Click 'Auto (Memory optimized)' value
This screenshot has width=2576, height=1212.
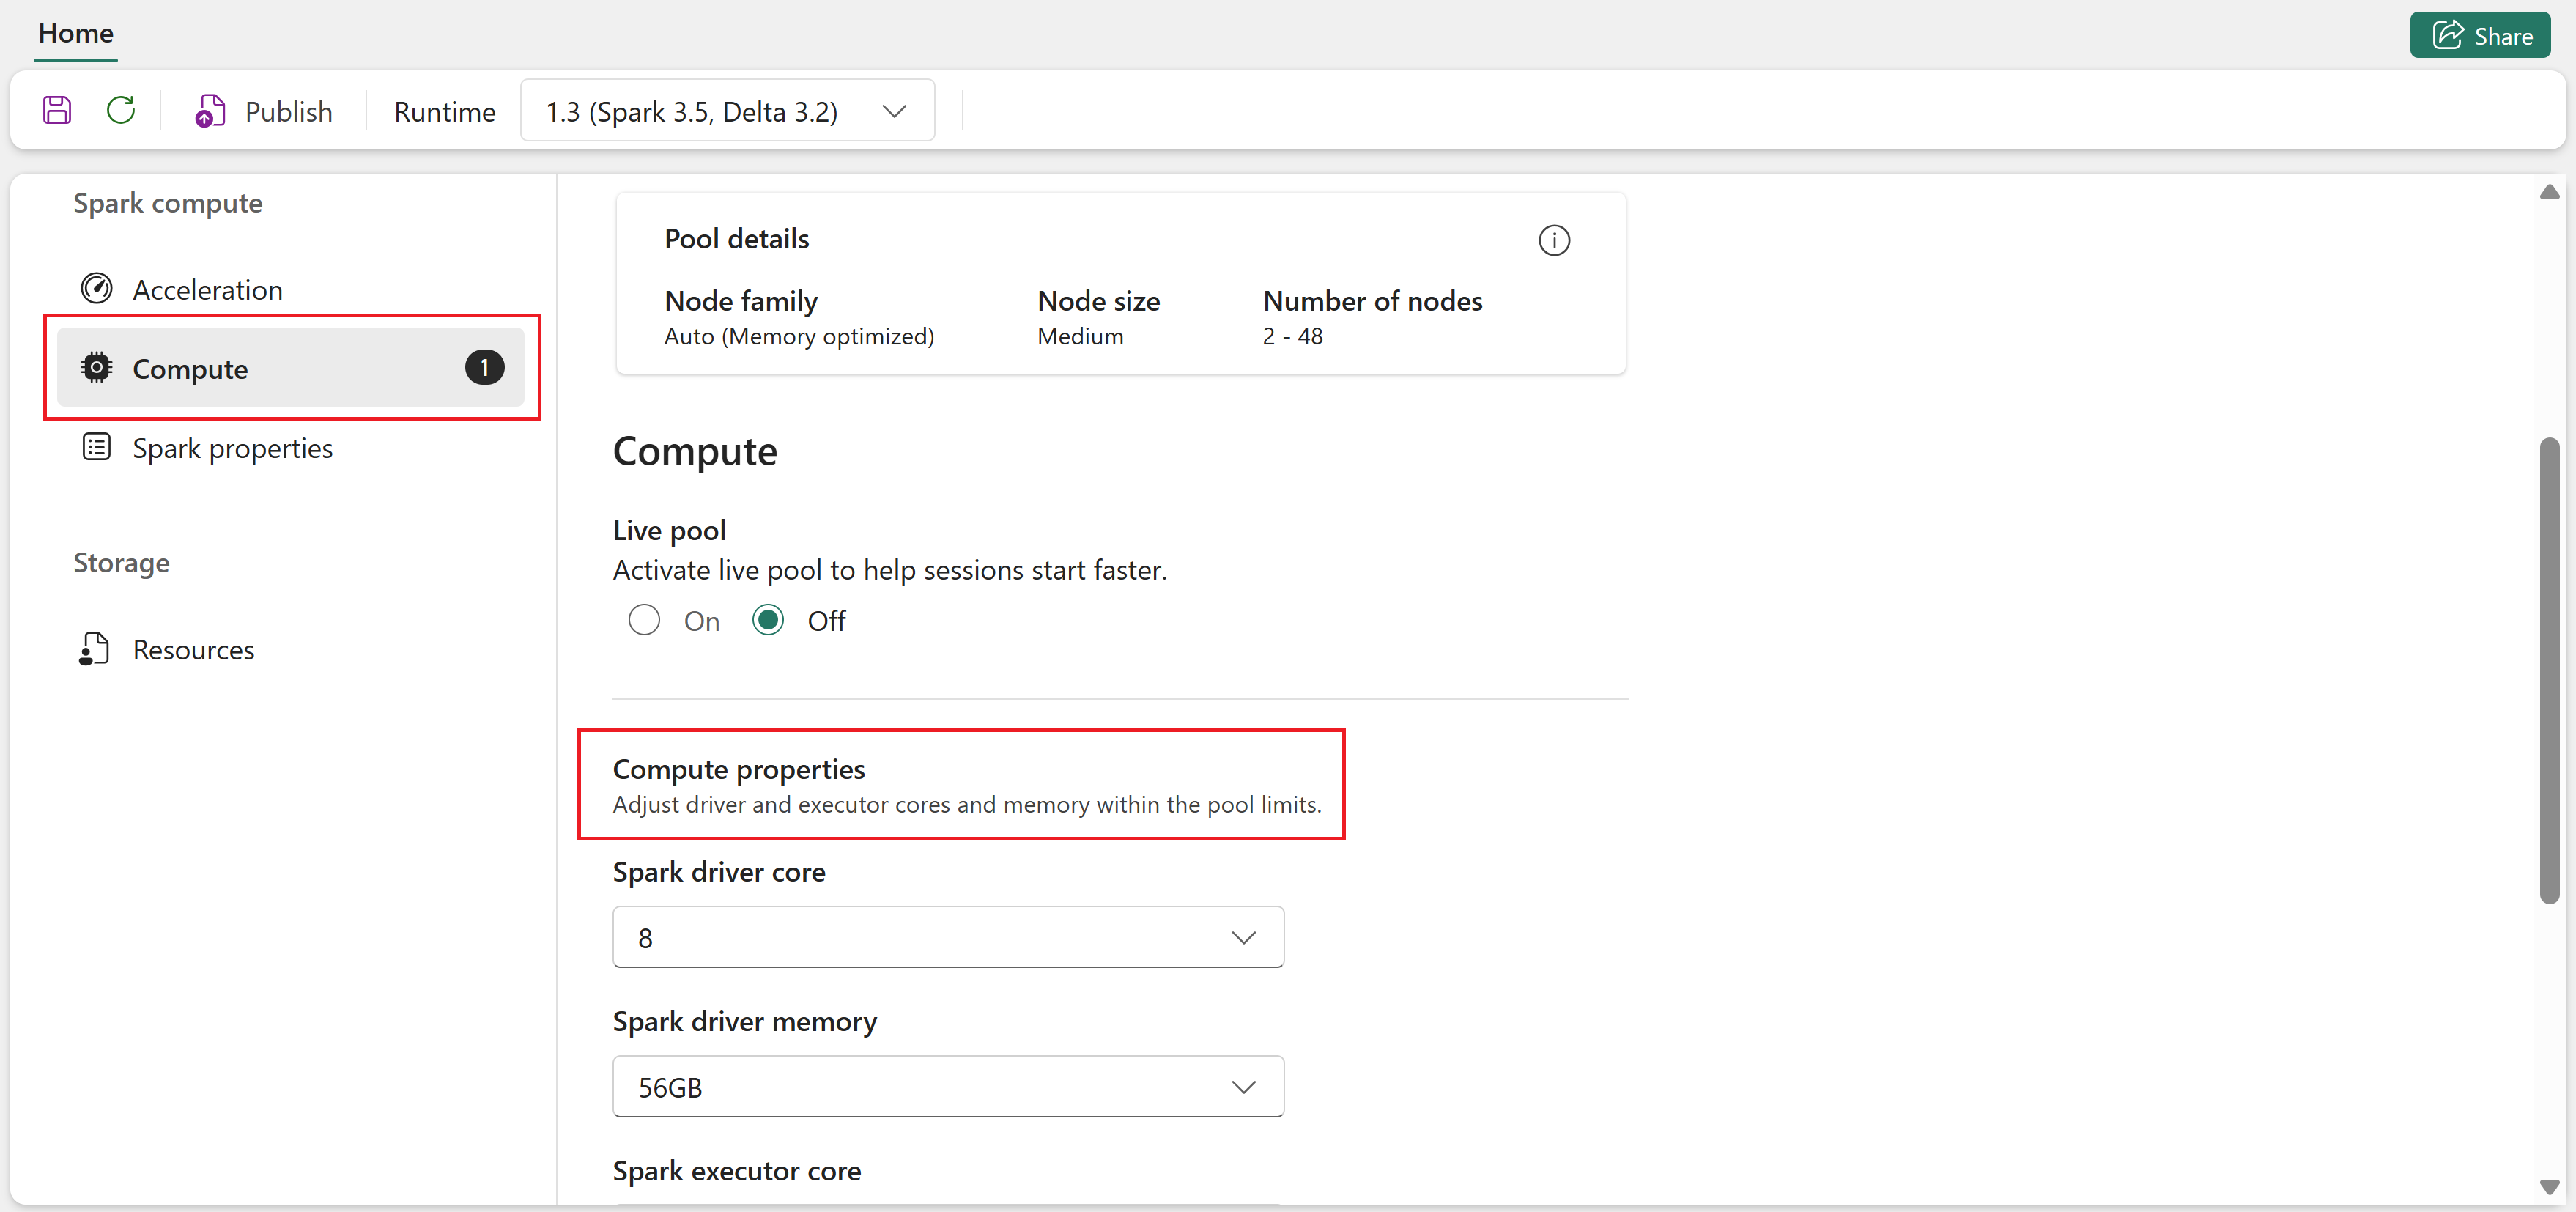click(x=799, y=336)
